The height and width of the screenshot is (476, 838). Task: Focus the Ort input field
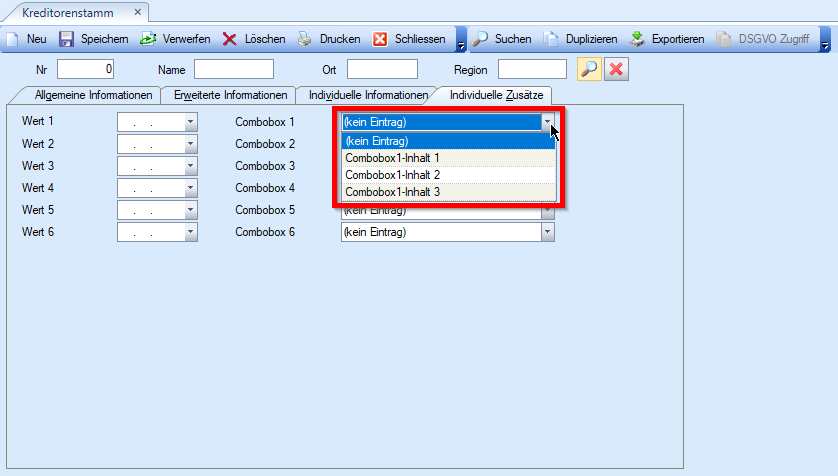click(x=382, y=69)
